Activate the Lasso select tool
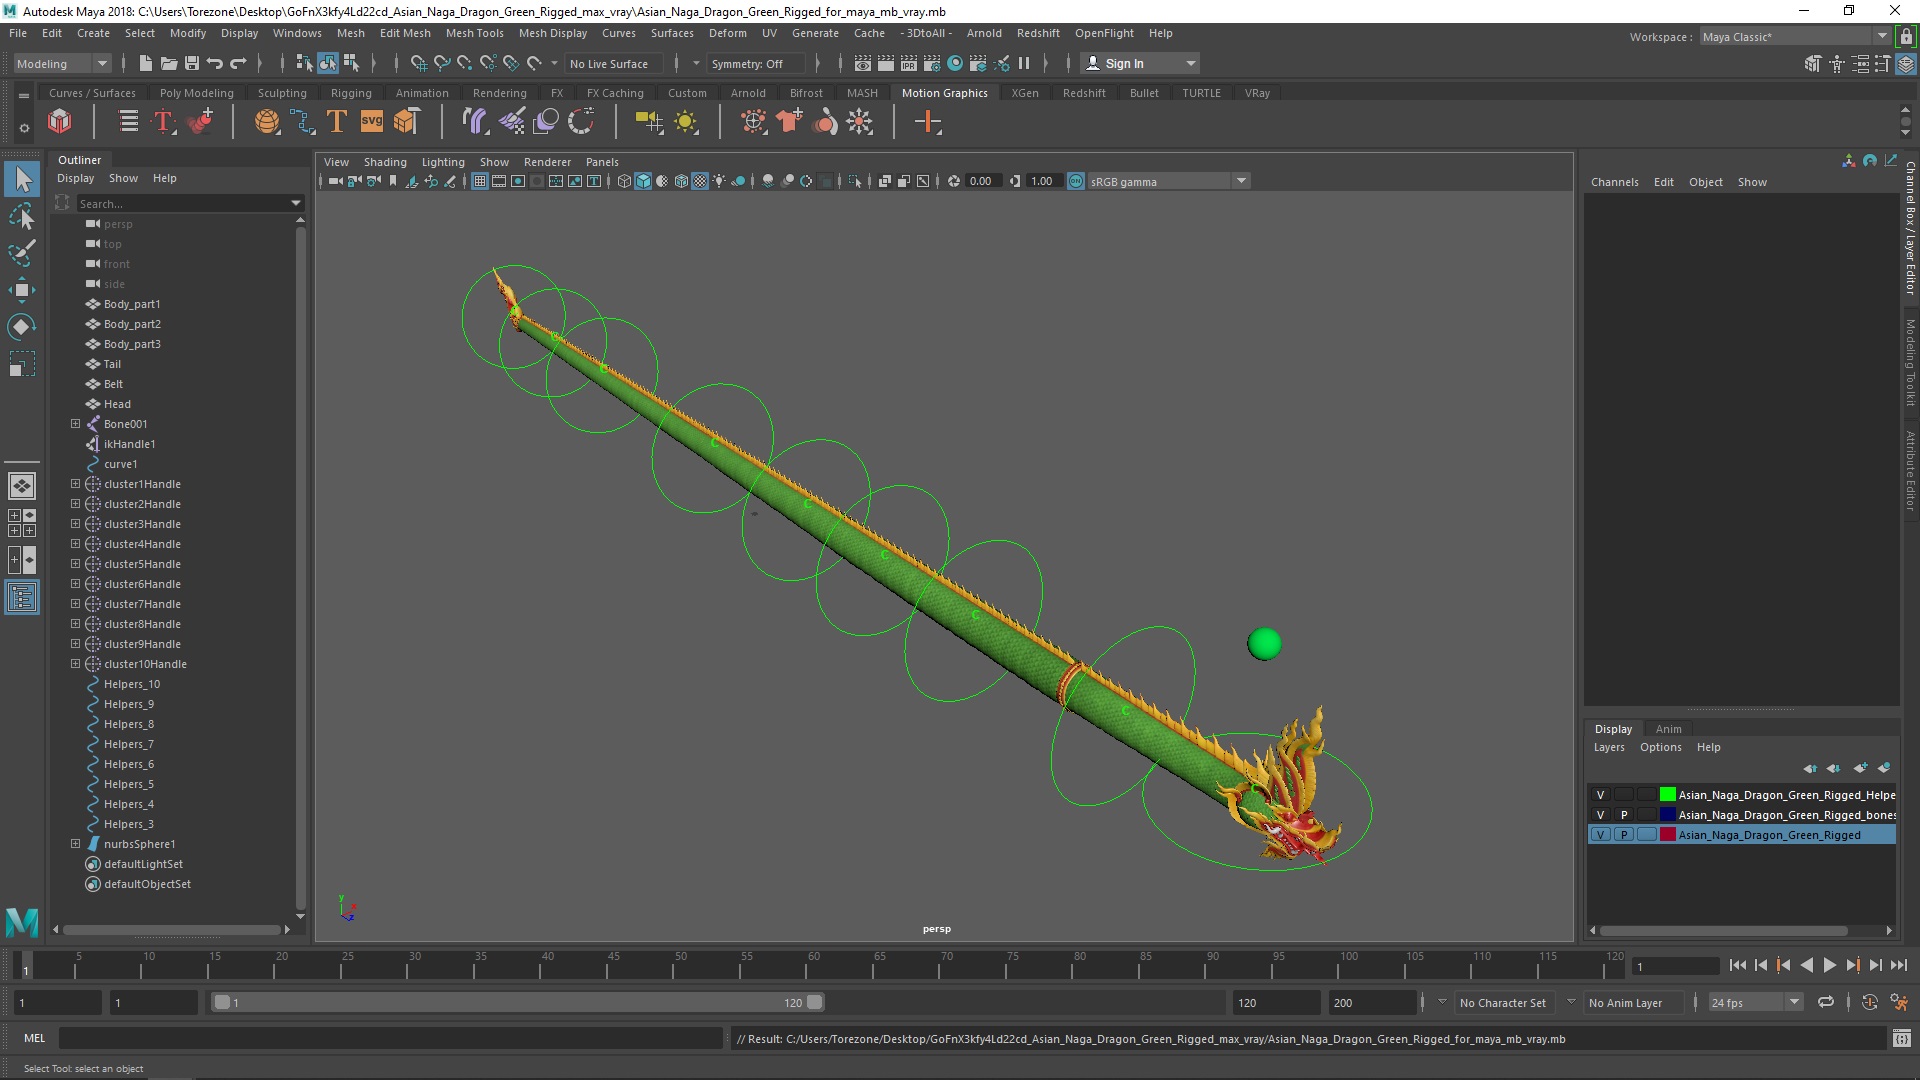Screen dimensions: 1920x1080 (22, 217)
